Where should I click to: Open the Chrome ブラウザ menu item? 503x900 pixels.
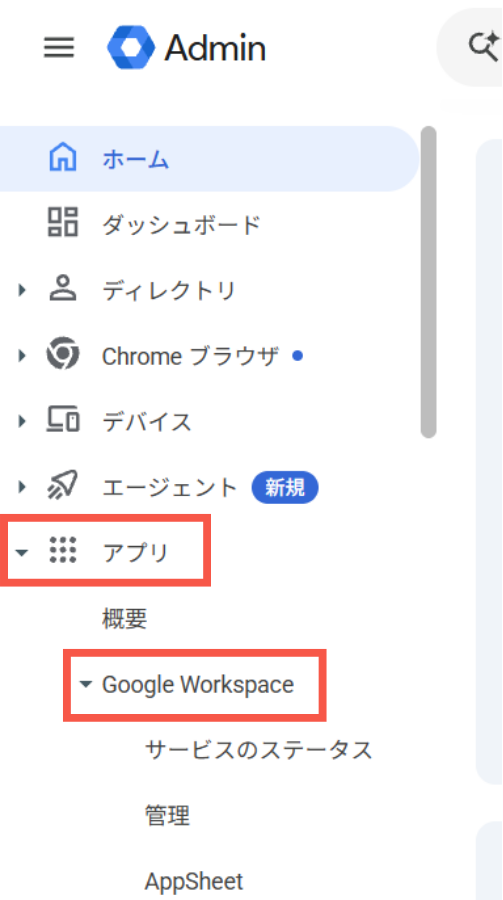(x=190, y=356)
